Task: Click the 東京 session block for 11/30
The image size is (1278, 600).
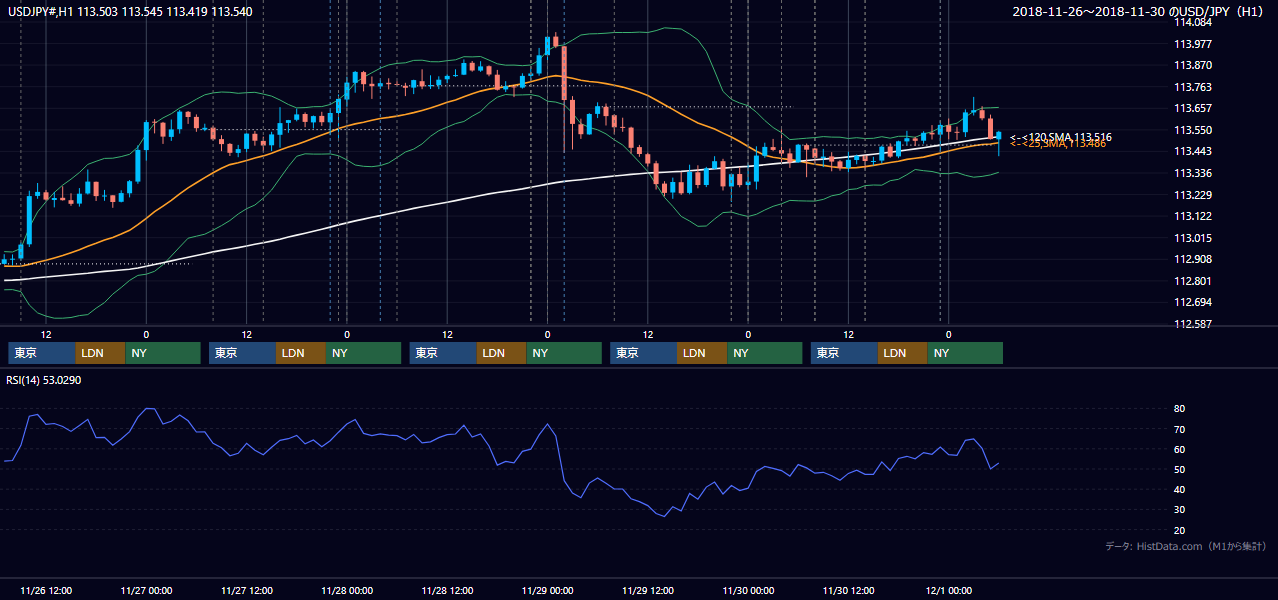Action: 845,353
